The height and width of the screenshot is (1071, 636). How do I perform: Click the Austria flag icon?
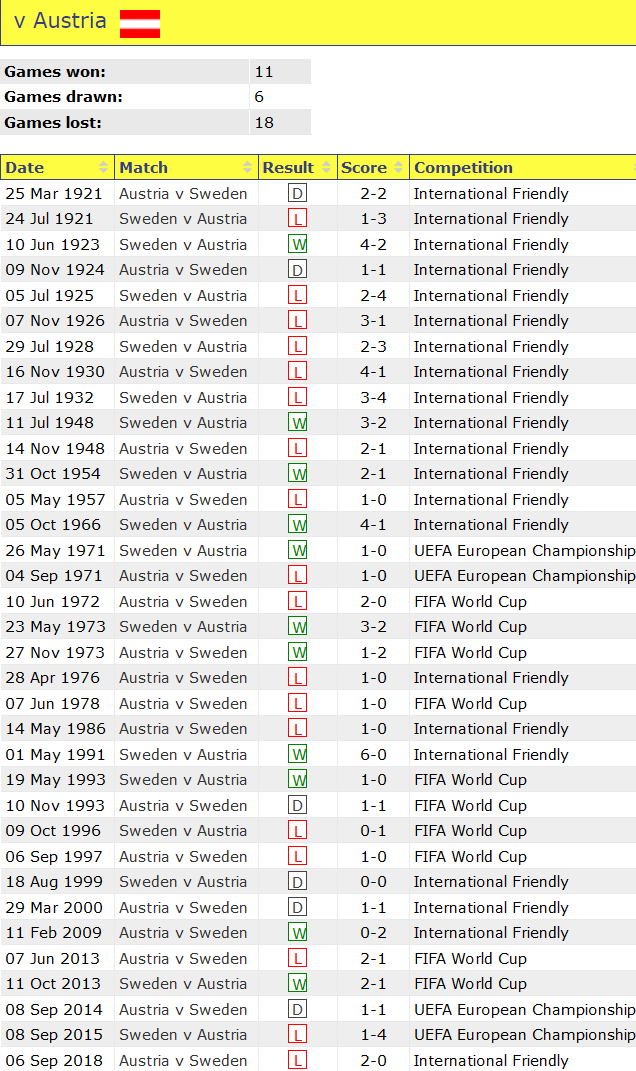click(140, 23)
